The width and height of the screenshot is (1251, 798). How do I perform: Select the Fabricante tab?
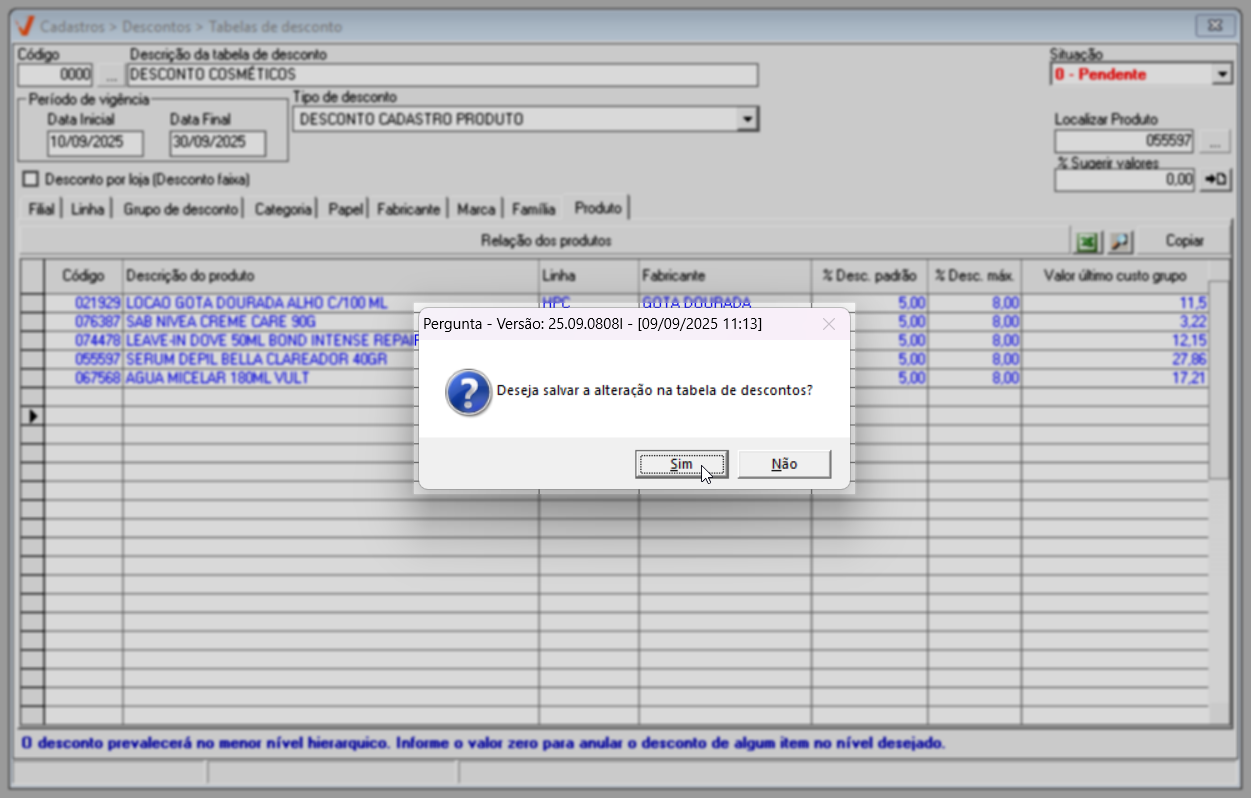pyautogui.click(x=408, y=209)
